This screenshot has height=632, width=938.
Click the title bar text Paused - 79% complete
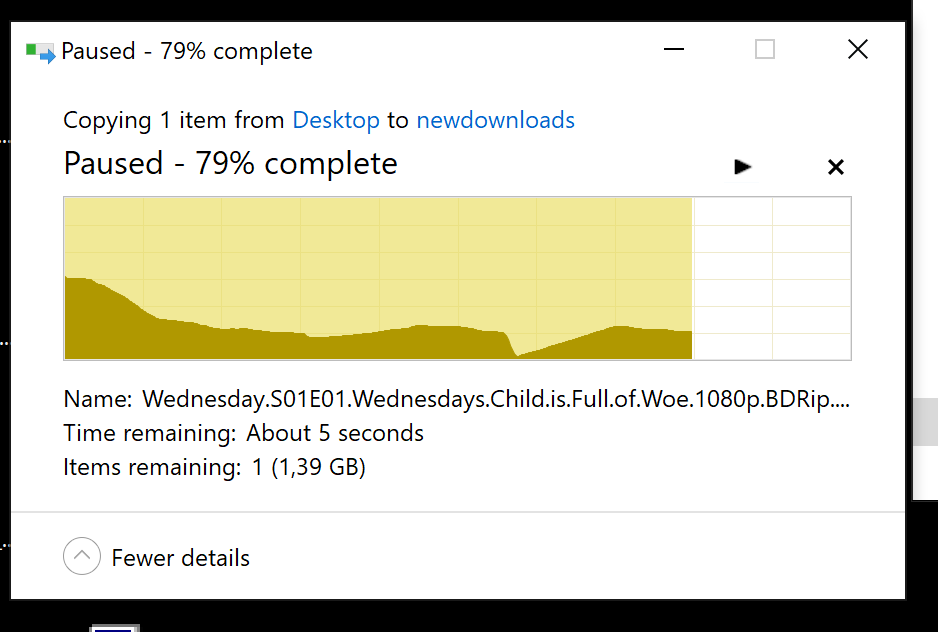[x=187, y=51]
